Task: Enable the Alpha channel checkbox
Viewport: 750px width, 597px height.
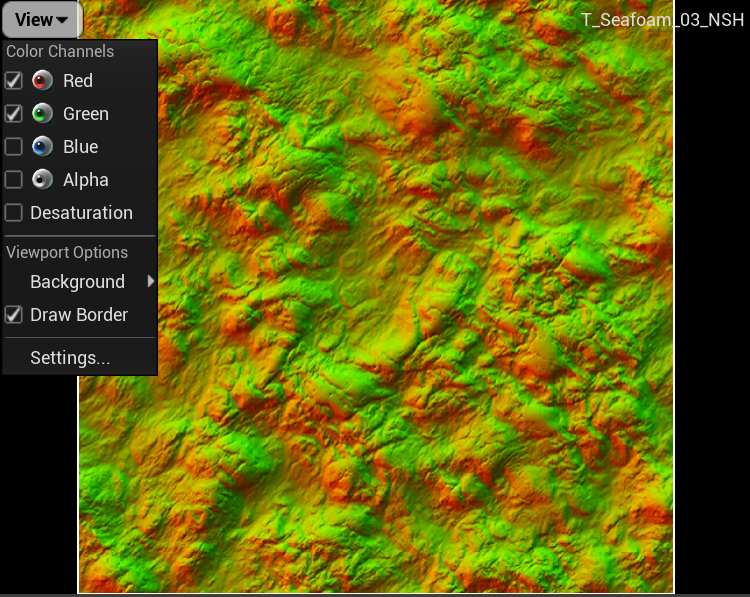Action: pyautogui.click(x=14, y=180)
